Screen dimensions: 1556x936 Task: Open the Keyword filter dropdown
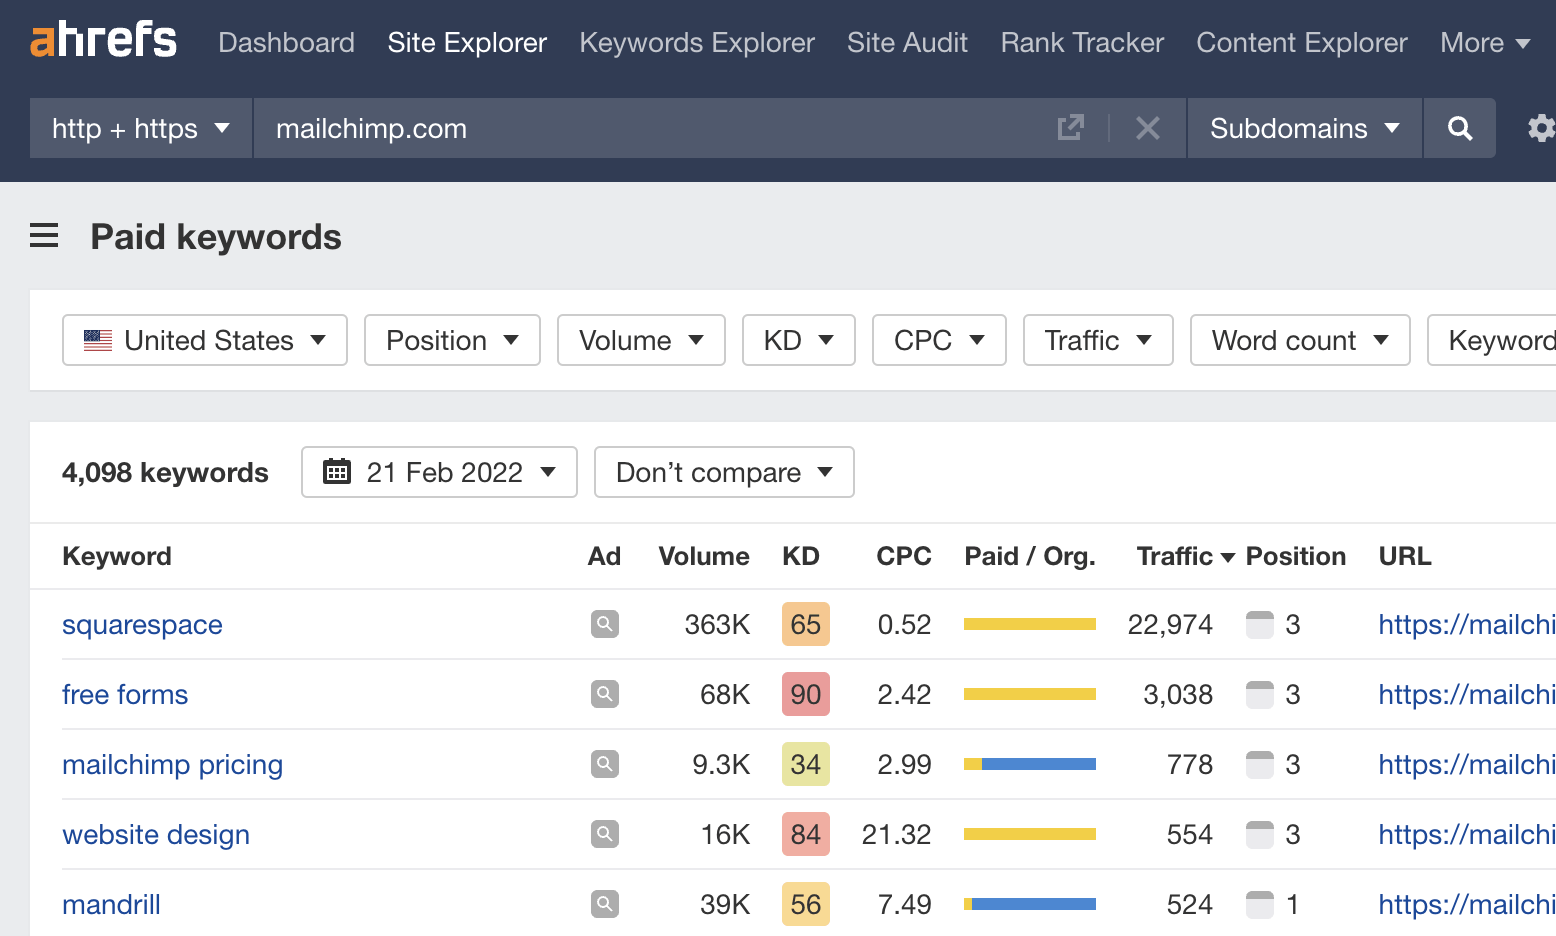(x=1492, y=340)
